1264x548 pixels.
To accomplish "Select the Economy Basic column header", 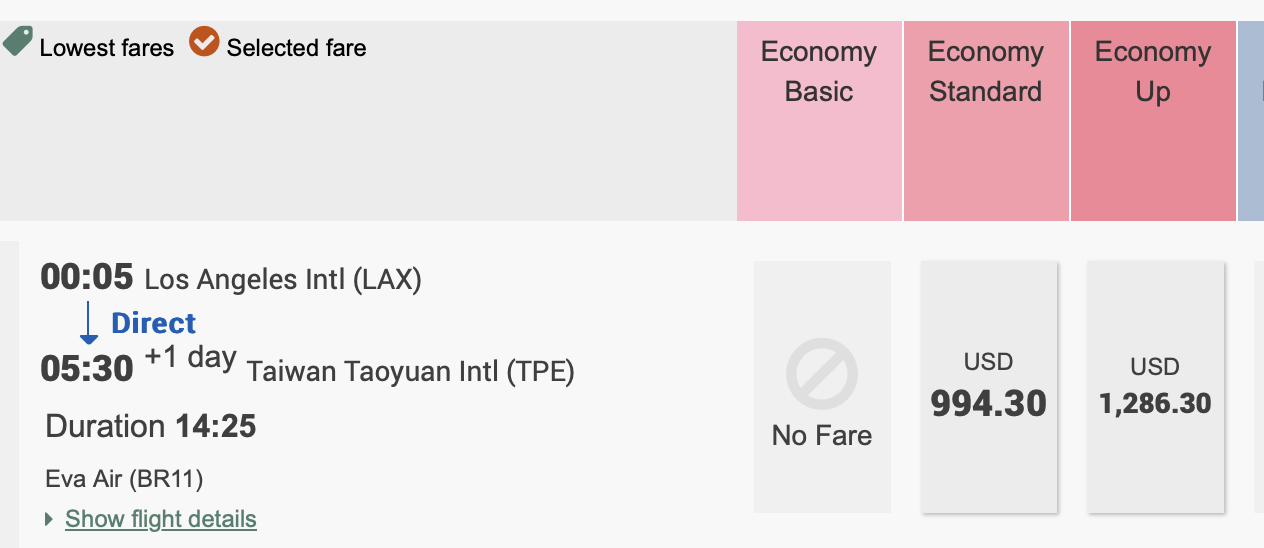I will click(819, 72).
